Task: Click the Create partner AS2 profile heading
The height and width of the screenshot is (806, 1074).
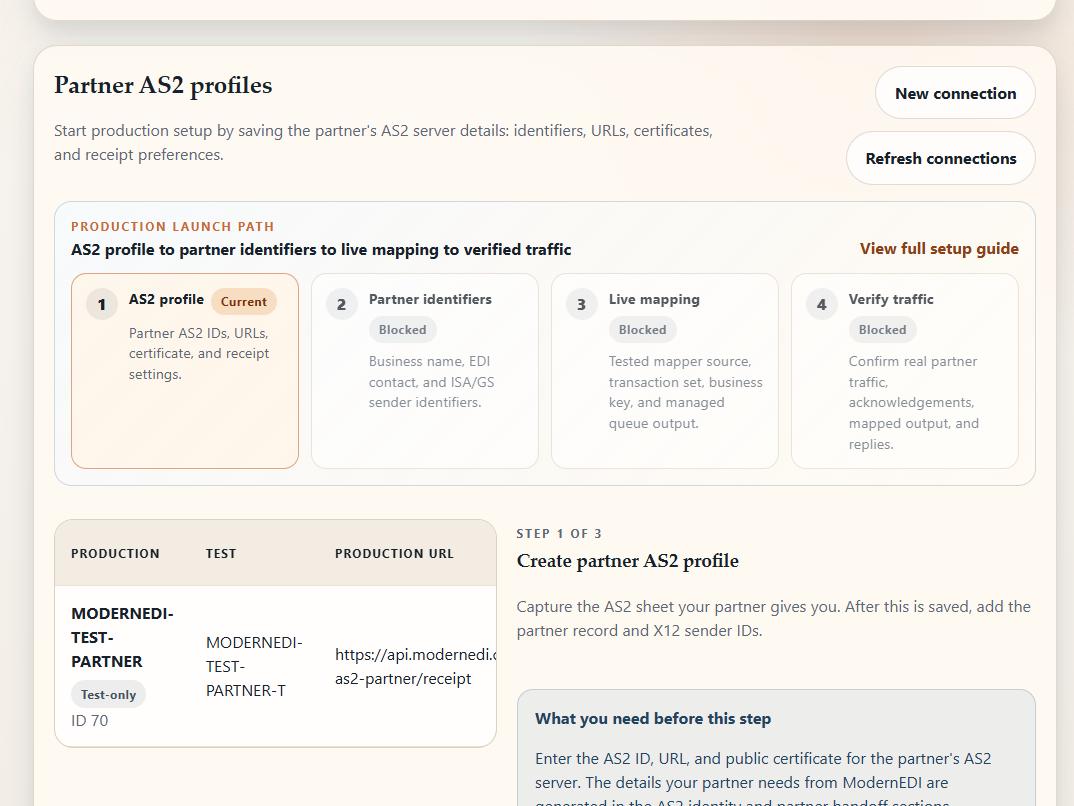Action: [x=627, y=561]
